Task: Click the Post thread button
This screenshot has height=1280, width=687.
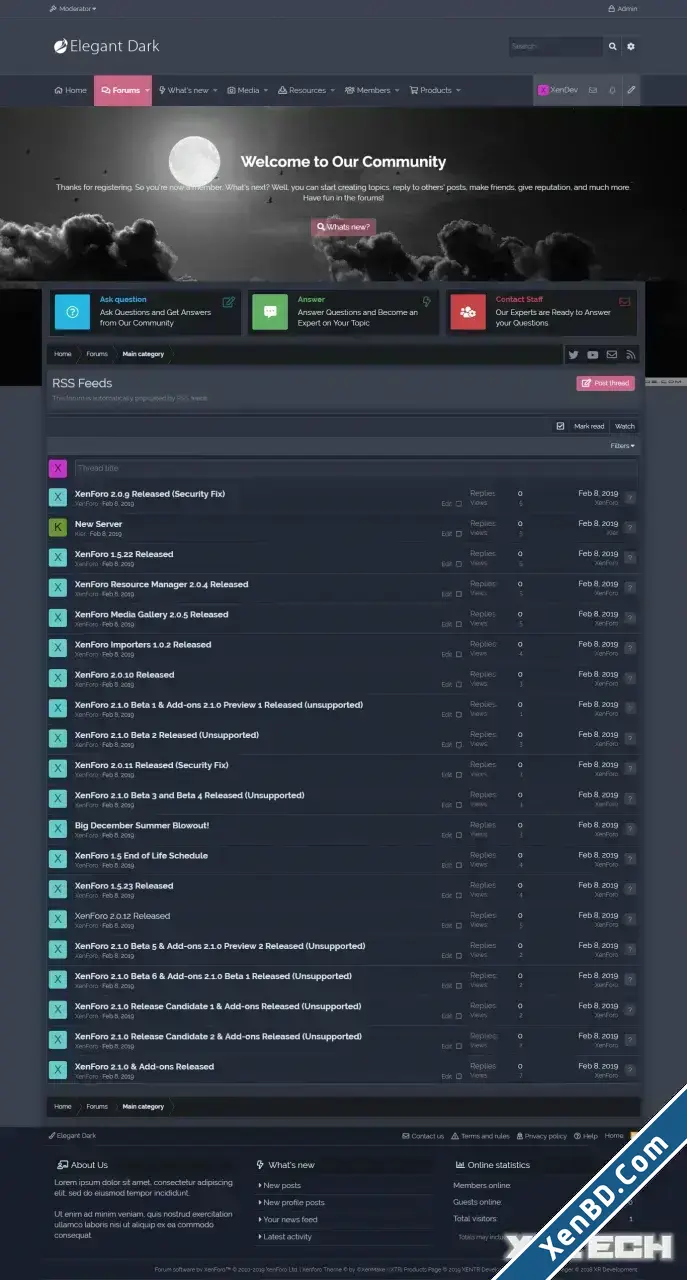Action: tap(605, 383)
